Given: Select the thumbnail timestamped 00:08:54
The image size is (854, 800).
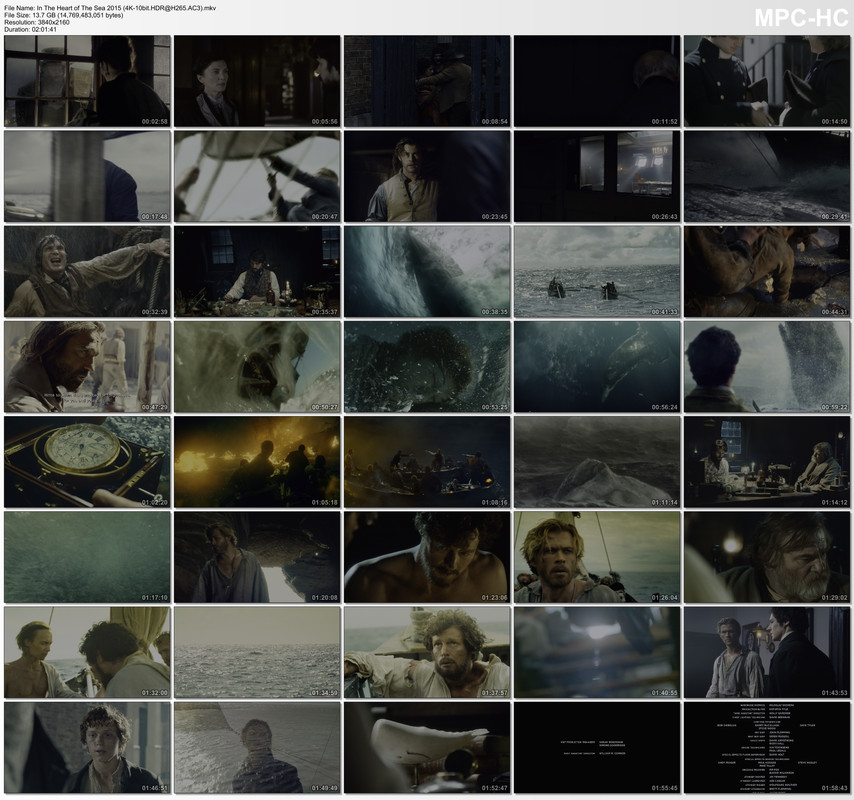Looking at the screenshot, I should click(x=427, y=81).
